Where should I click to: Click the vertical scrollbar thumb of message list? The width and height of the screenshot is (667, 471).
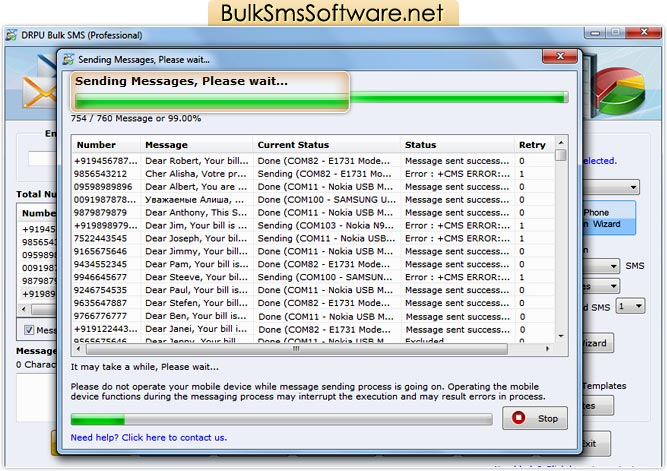tap(561, 155)
